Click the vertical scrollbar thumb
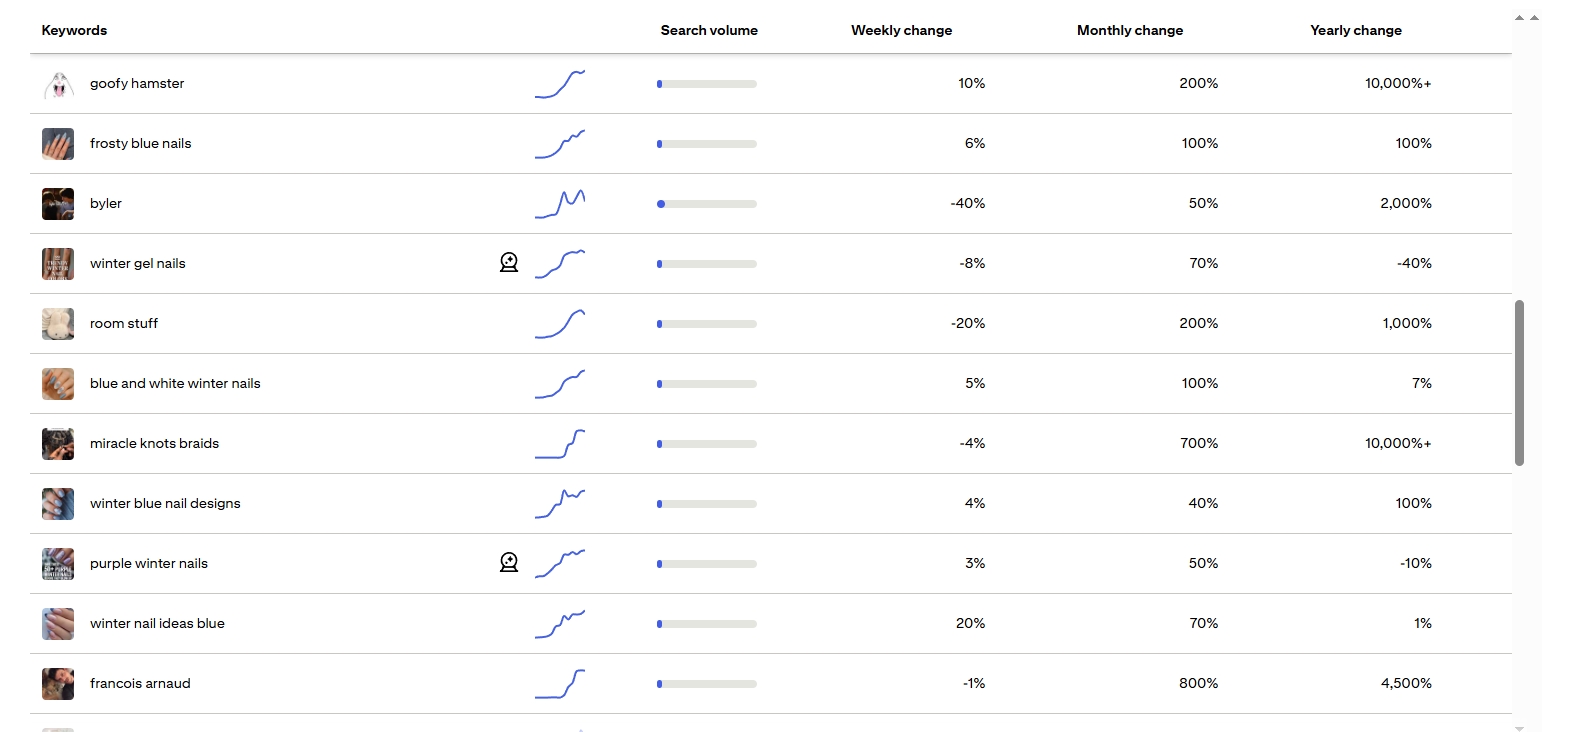The height and width of the screenshot is (732, 1586). [x=1519, y=382]
